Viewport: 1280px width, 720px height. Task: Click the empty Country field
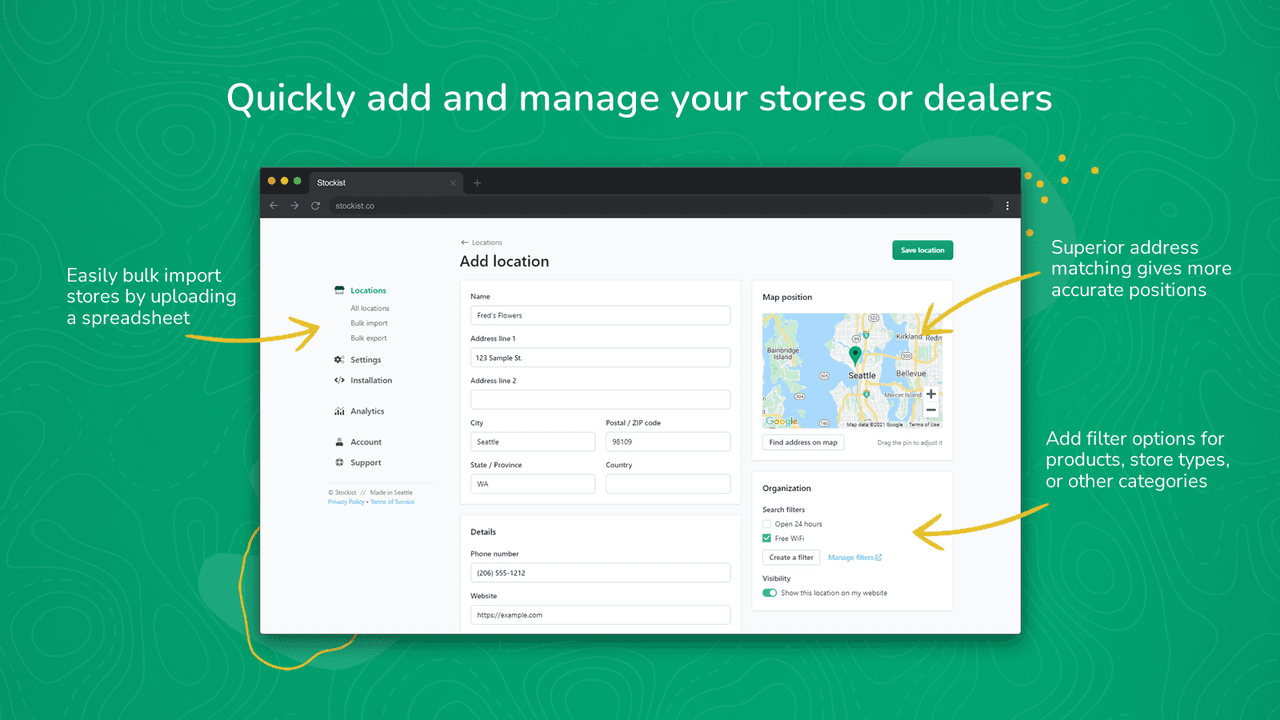click(668, 483)
